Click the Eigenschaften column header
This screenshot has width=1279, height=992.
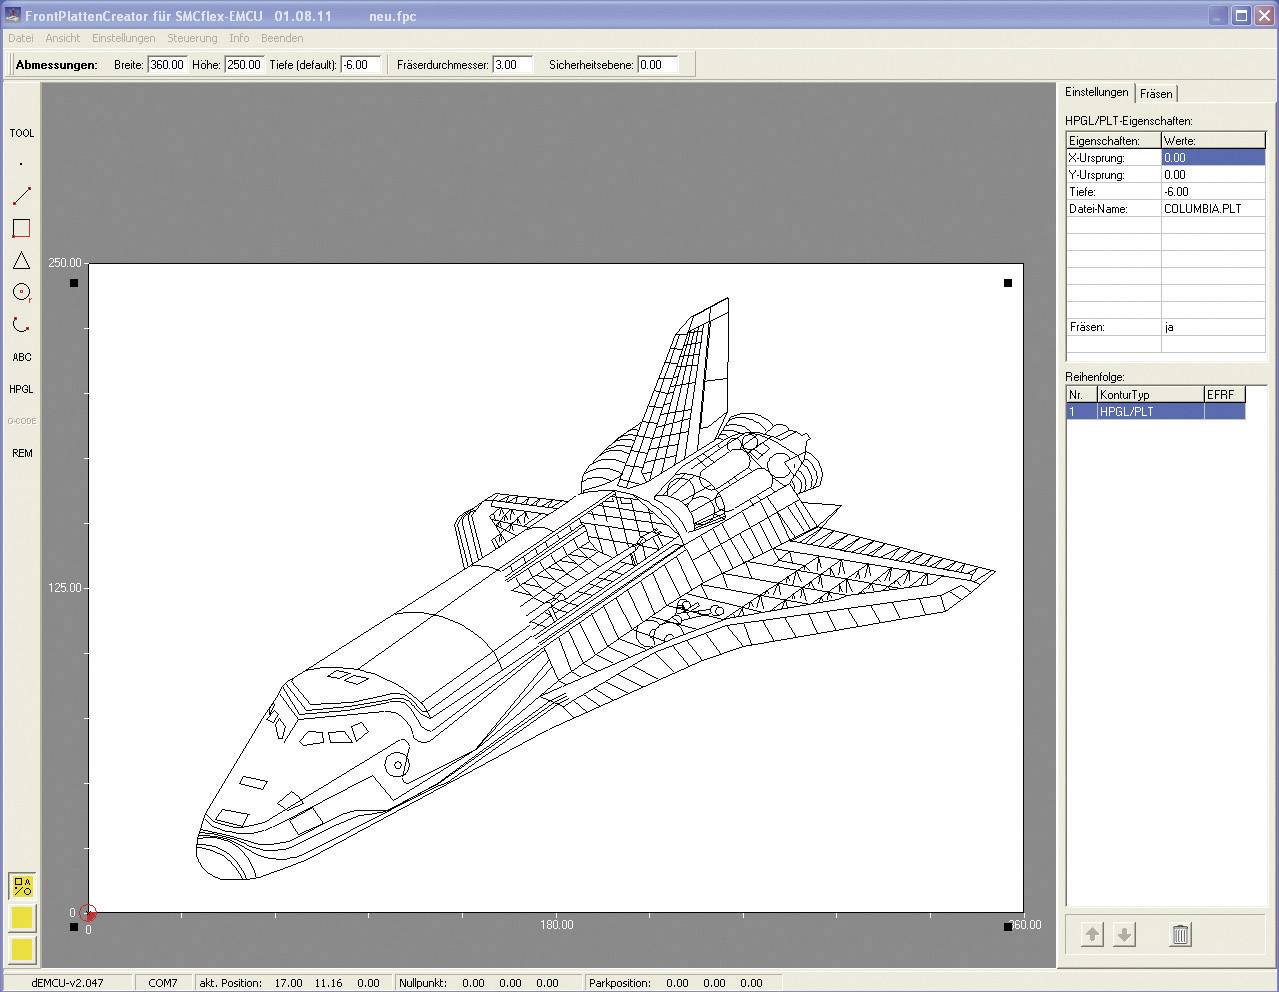coord(1113,140)
